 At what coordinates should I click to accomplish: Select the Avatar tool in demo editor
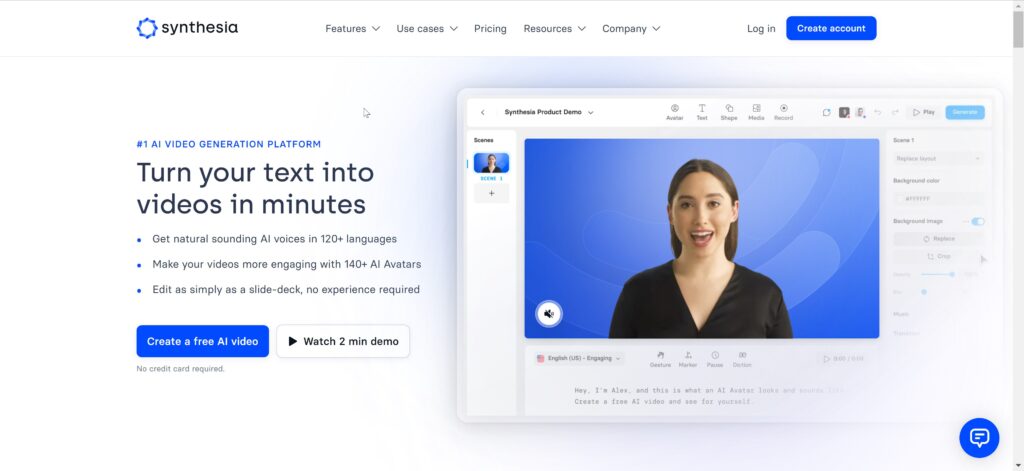675,112
